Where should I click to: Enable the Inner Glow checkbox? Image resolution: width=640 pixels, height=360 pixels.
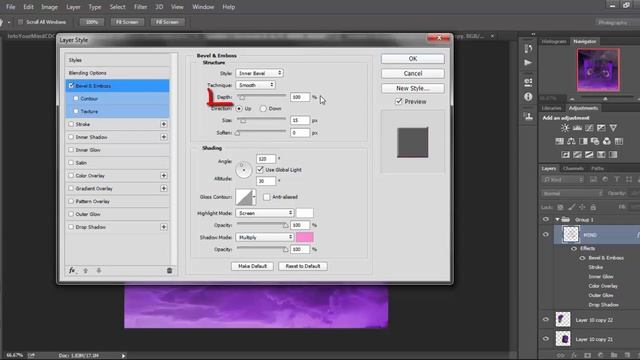click(x=71, y=150)
